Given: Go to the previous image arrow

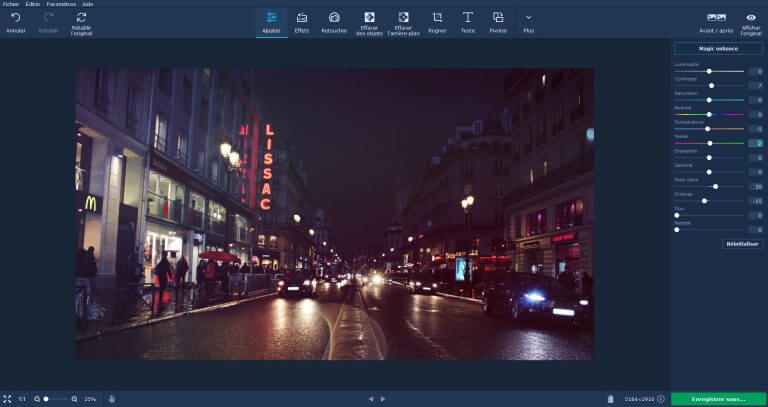Looking at the screenshot, I should pyautogui.click(x=371, y=399).
